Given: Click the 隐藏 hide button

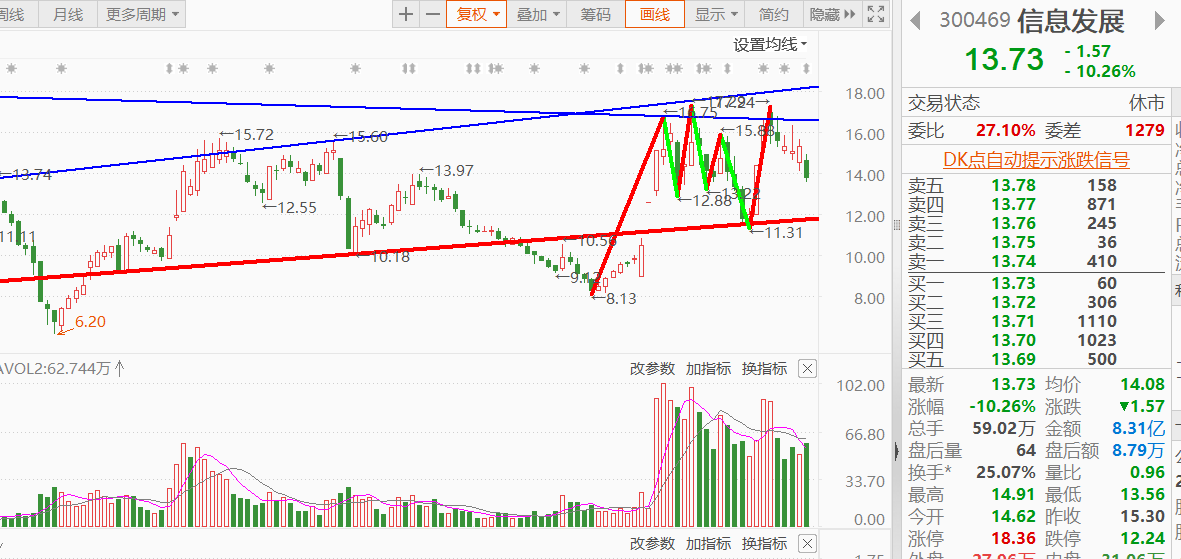Looking at the screenshot, I should pos(833,14).
